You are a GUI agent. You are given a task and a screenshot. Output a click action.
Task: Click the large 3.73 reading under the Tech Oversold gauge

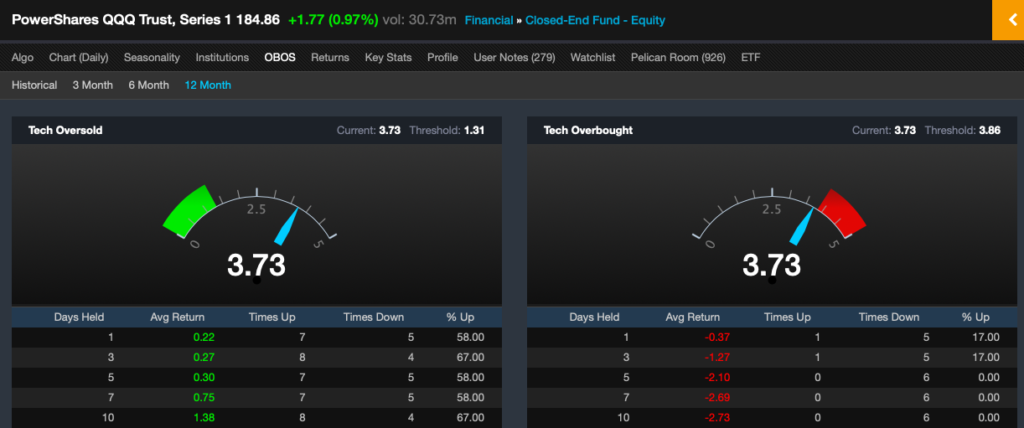(257, 265)
